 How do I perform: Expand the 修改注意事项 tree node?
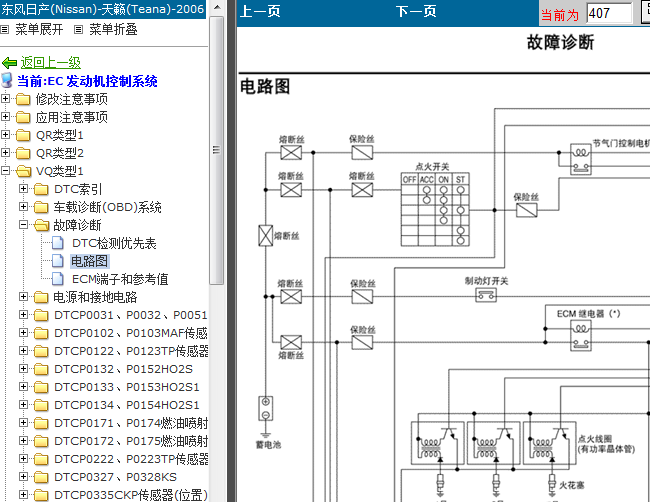click(5, 99)
